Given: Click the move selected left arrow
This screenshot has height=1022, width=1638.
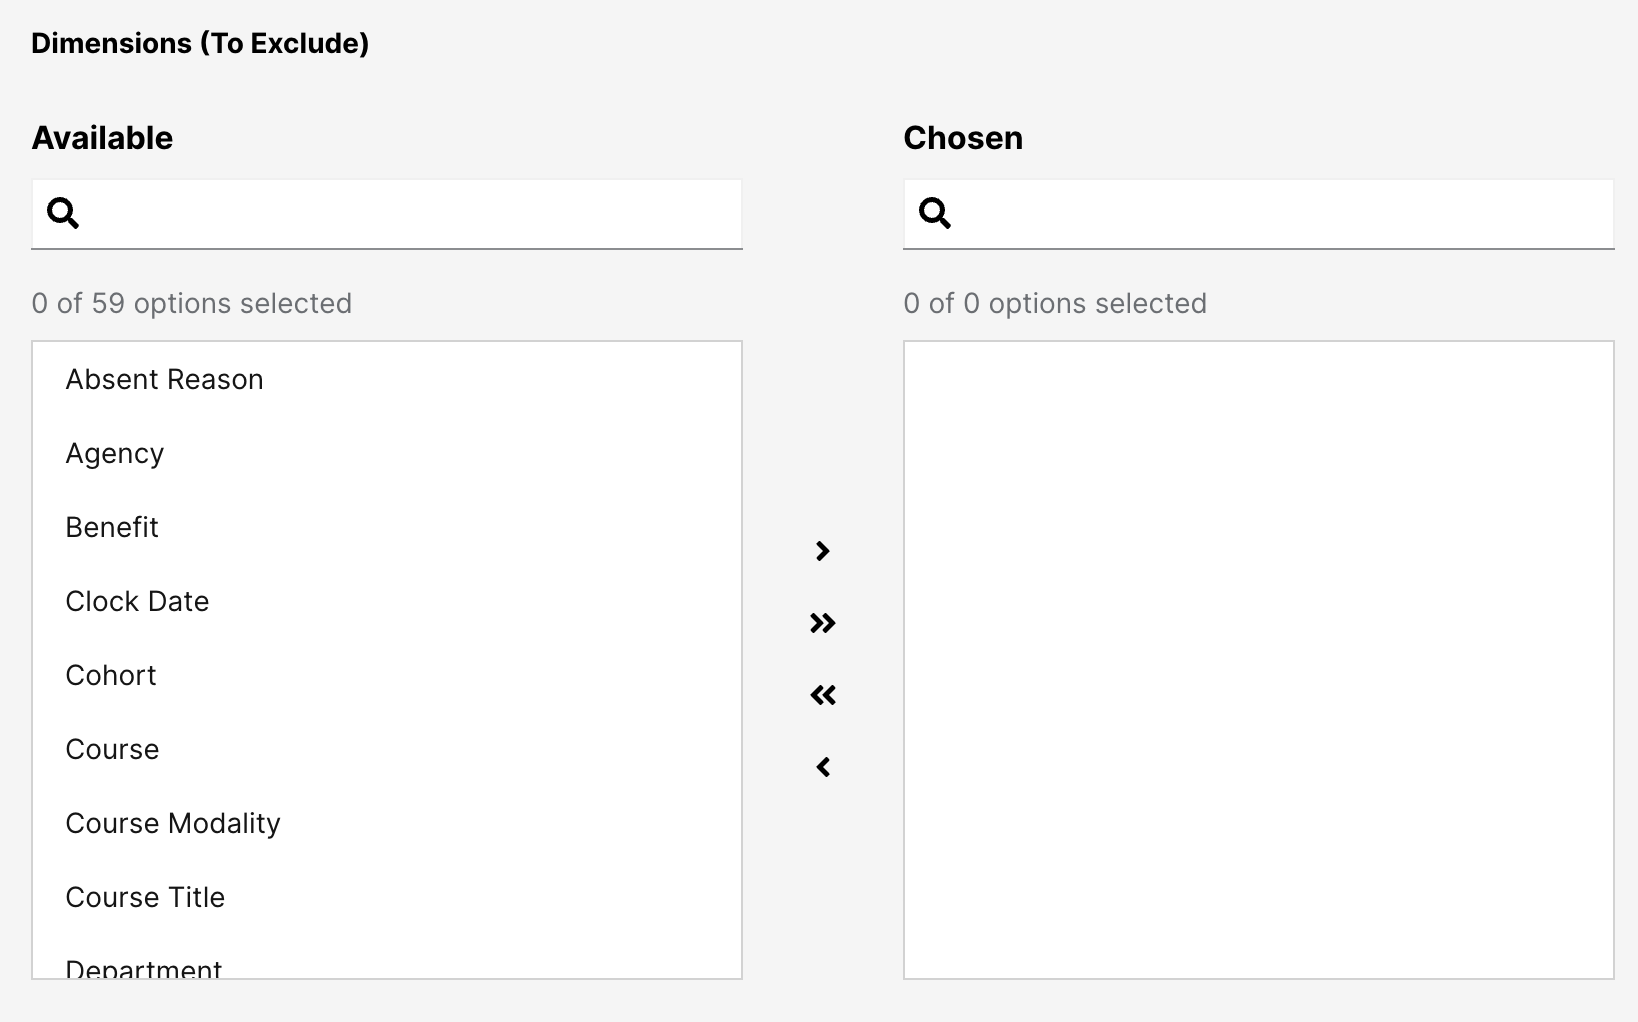Looking at the screenshot, I should click(x=822, y=767).
